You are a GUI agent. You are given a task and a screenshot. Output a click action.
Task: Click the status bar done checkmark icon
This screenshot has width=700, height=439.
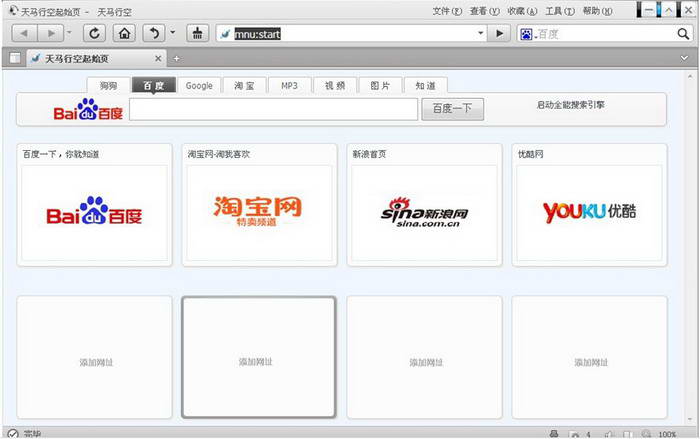[x=13, y=434]
